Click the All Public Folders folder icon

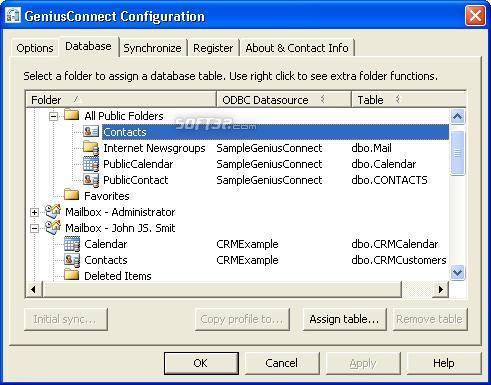tap(71, 115)
